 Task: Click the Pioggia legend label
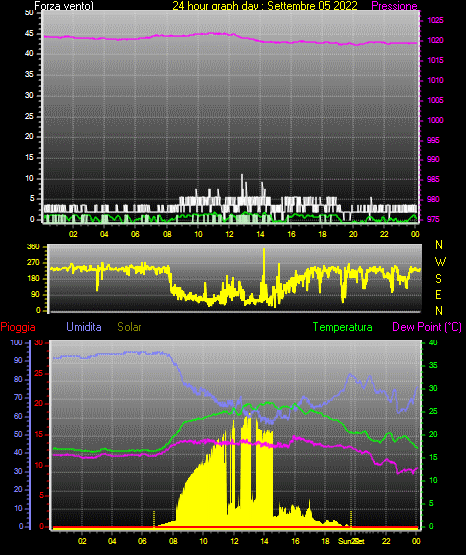18,327
